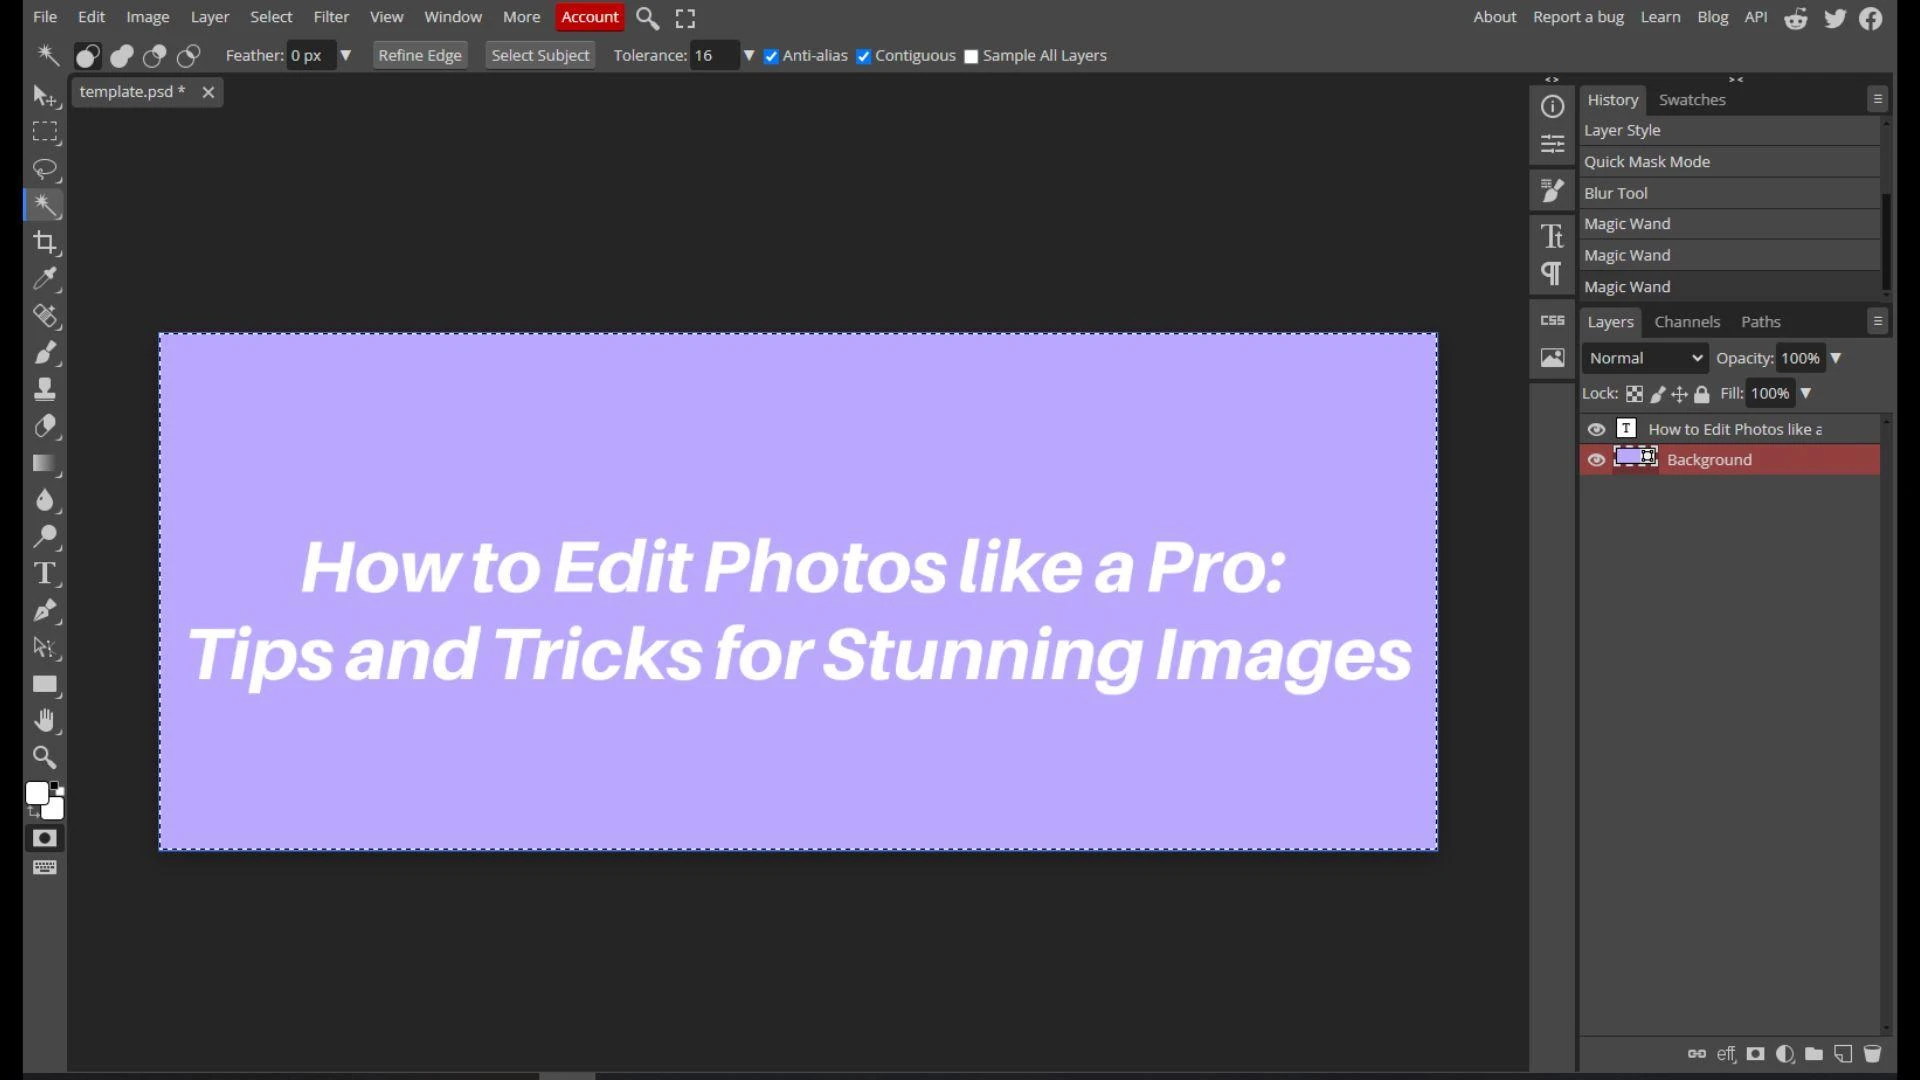Click the Select Subject button
Screen dimensions: 1920x1080
coord(540,56)
